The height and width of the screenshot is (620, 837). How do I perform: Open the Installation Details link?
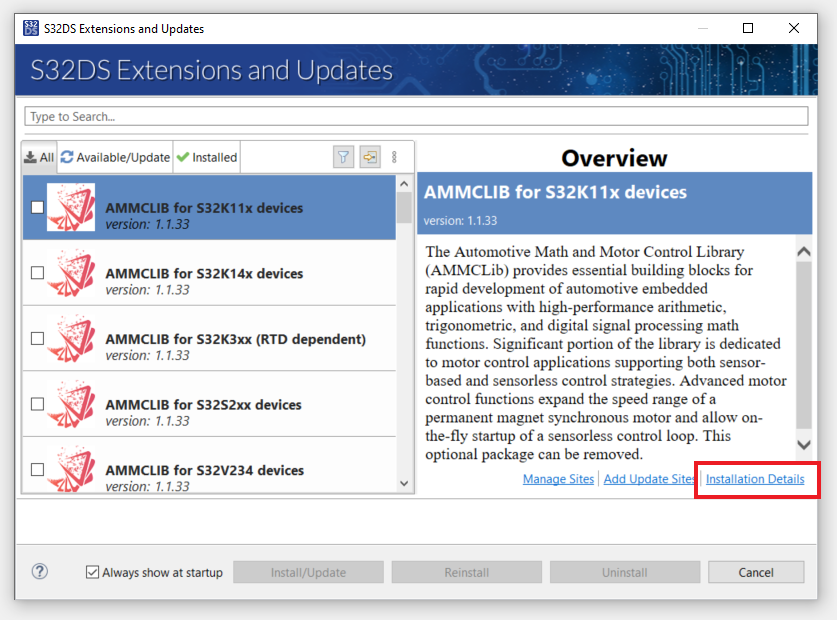click(x=755, y=479)
